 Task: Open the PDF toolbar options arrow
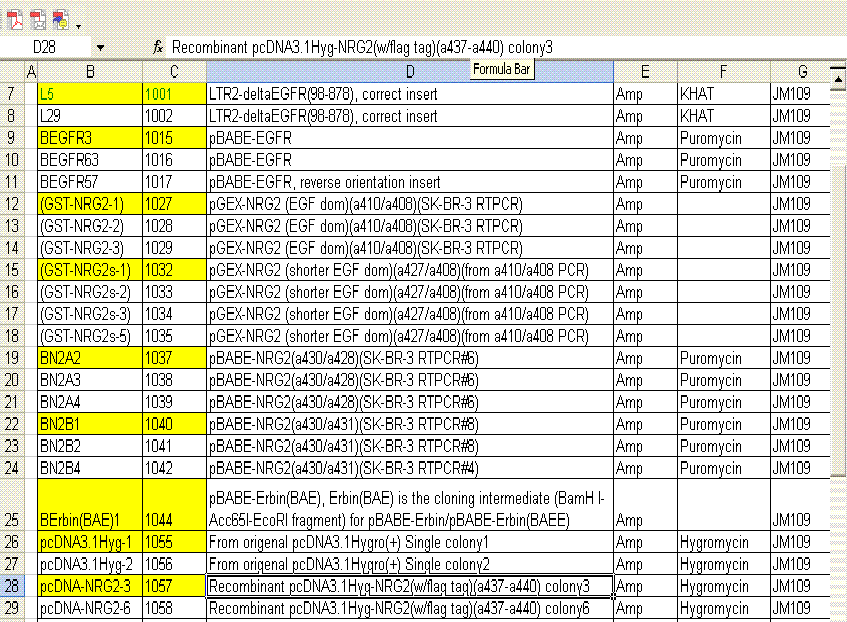coord(79,26)
